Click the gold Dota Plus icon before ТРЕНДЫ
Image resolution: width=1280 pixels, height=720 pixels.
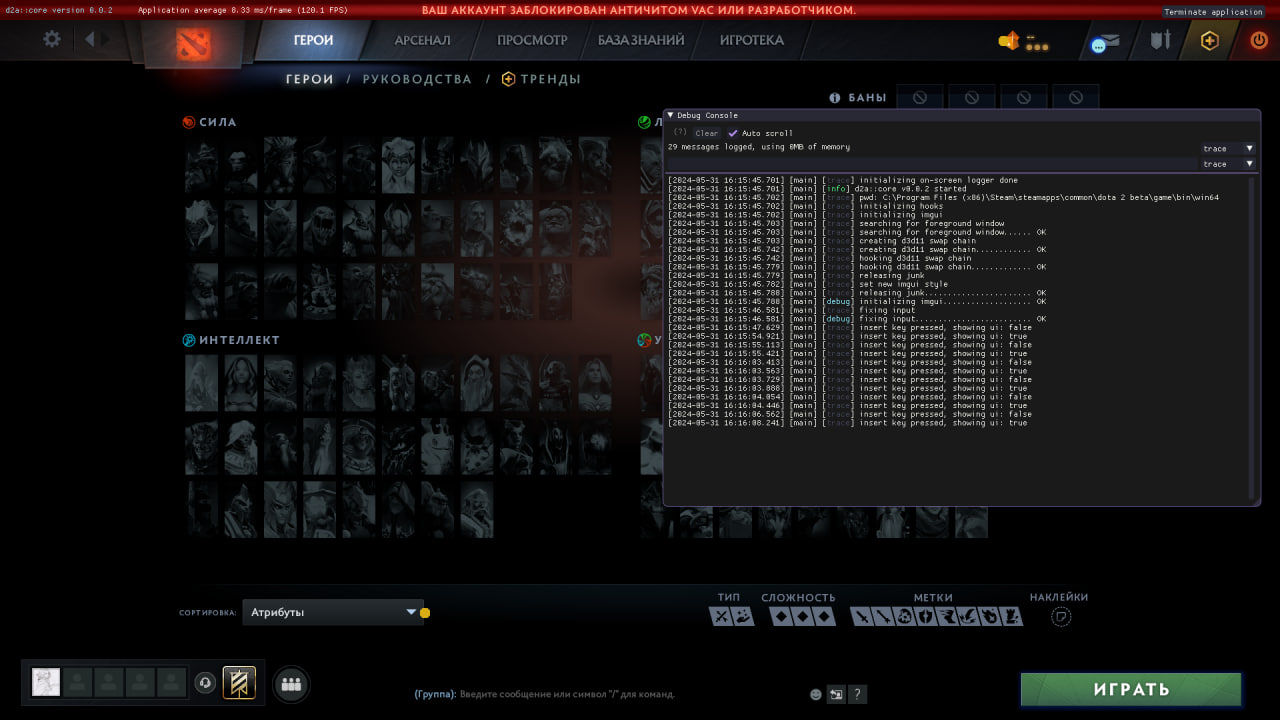[508, 79]
